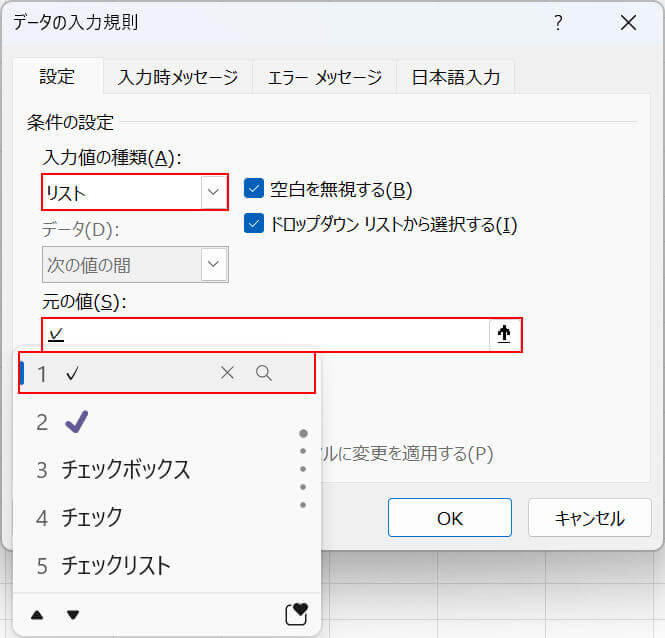Click the キャンセル button
665x638 pixels.
(x=589, y=518)
